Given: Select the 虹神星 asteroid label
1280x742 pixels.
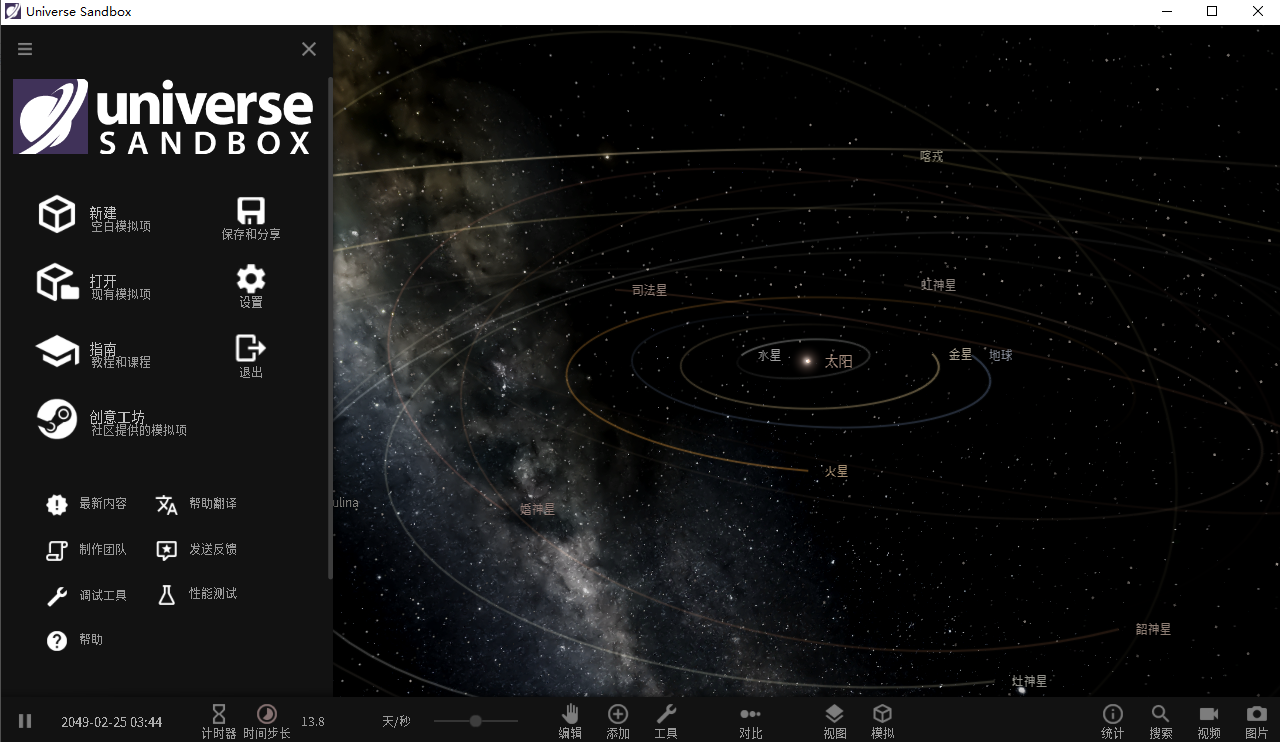Looking at the screenshot, I should (938, 285).
